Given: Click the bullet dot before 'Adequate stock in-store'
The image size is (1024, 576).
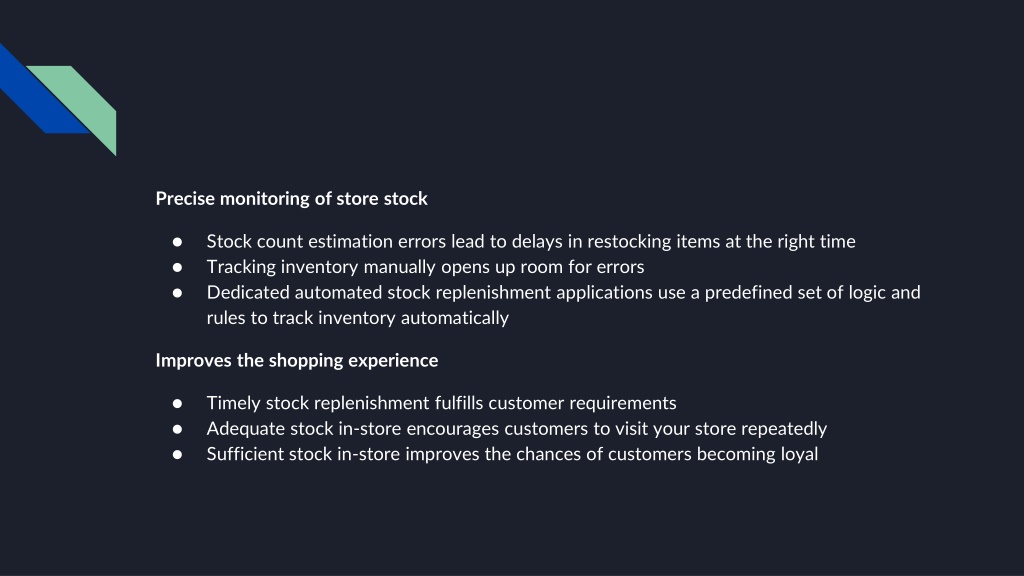Looking at the screenshot, I should pyautogui.click(x=177, y=429).
